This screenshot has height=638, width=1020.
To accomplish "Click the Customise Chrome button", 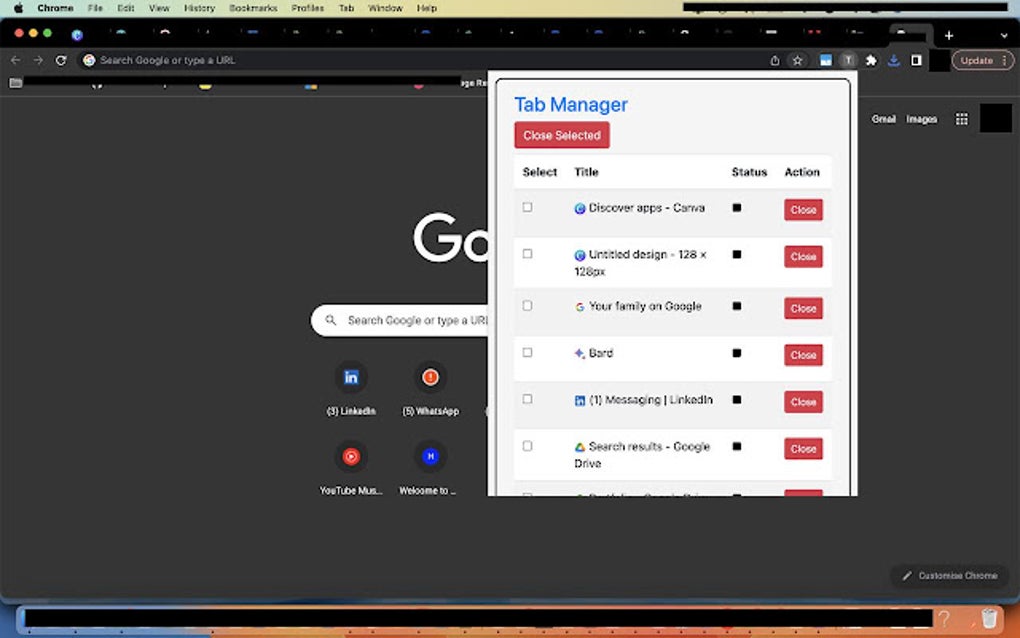I will click(948, 576).
